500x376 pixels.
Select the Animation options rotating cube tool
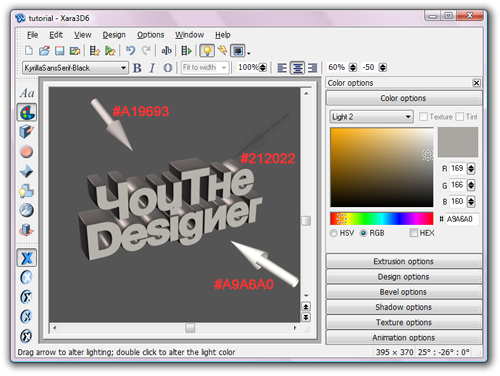coord(27,230)
